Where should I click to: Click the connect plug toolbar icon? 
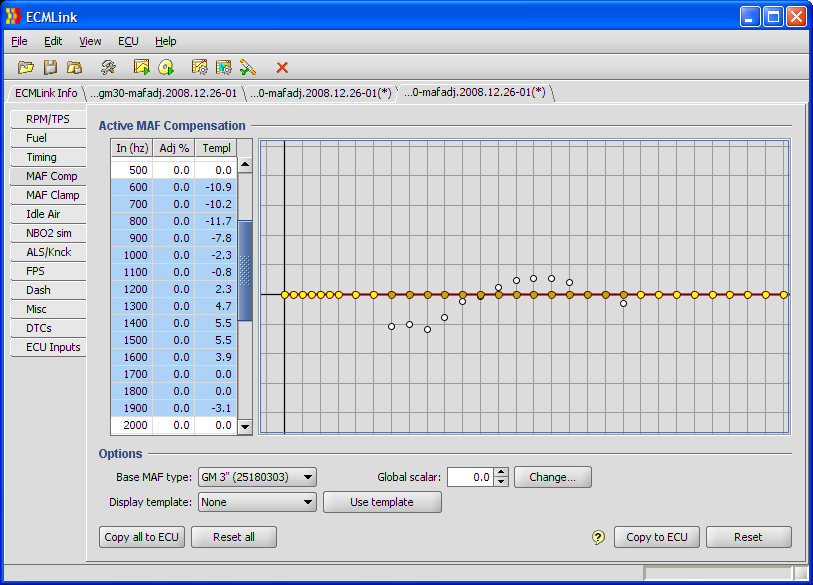point(248,67)
